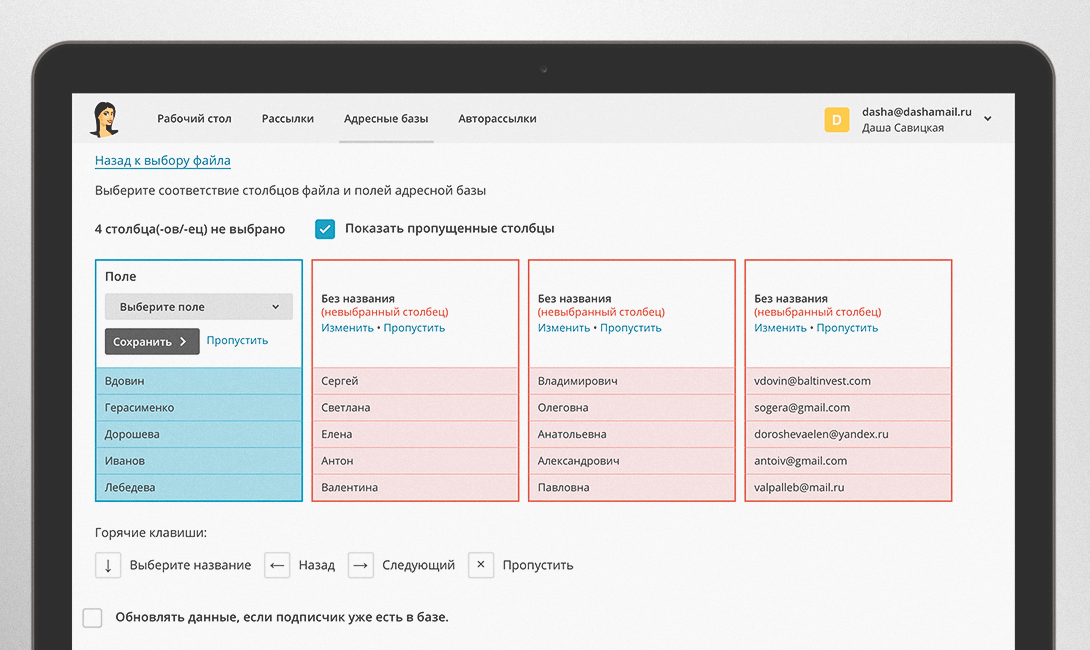Click the 'Светлана' cell
The width and height of the screenshot is (1090, 650).
pyautogui.click(x=415, y=407)
